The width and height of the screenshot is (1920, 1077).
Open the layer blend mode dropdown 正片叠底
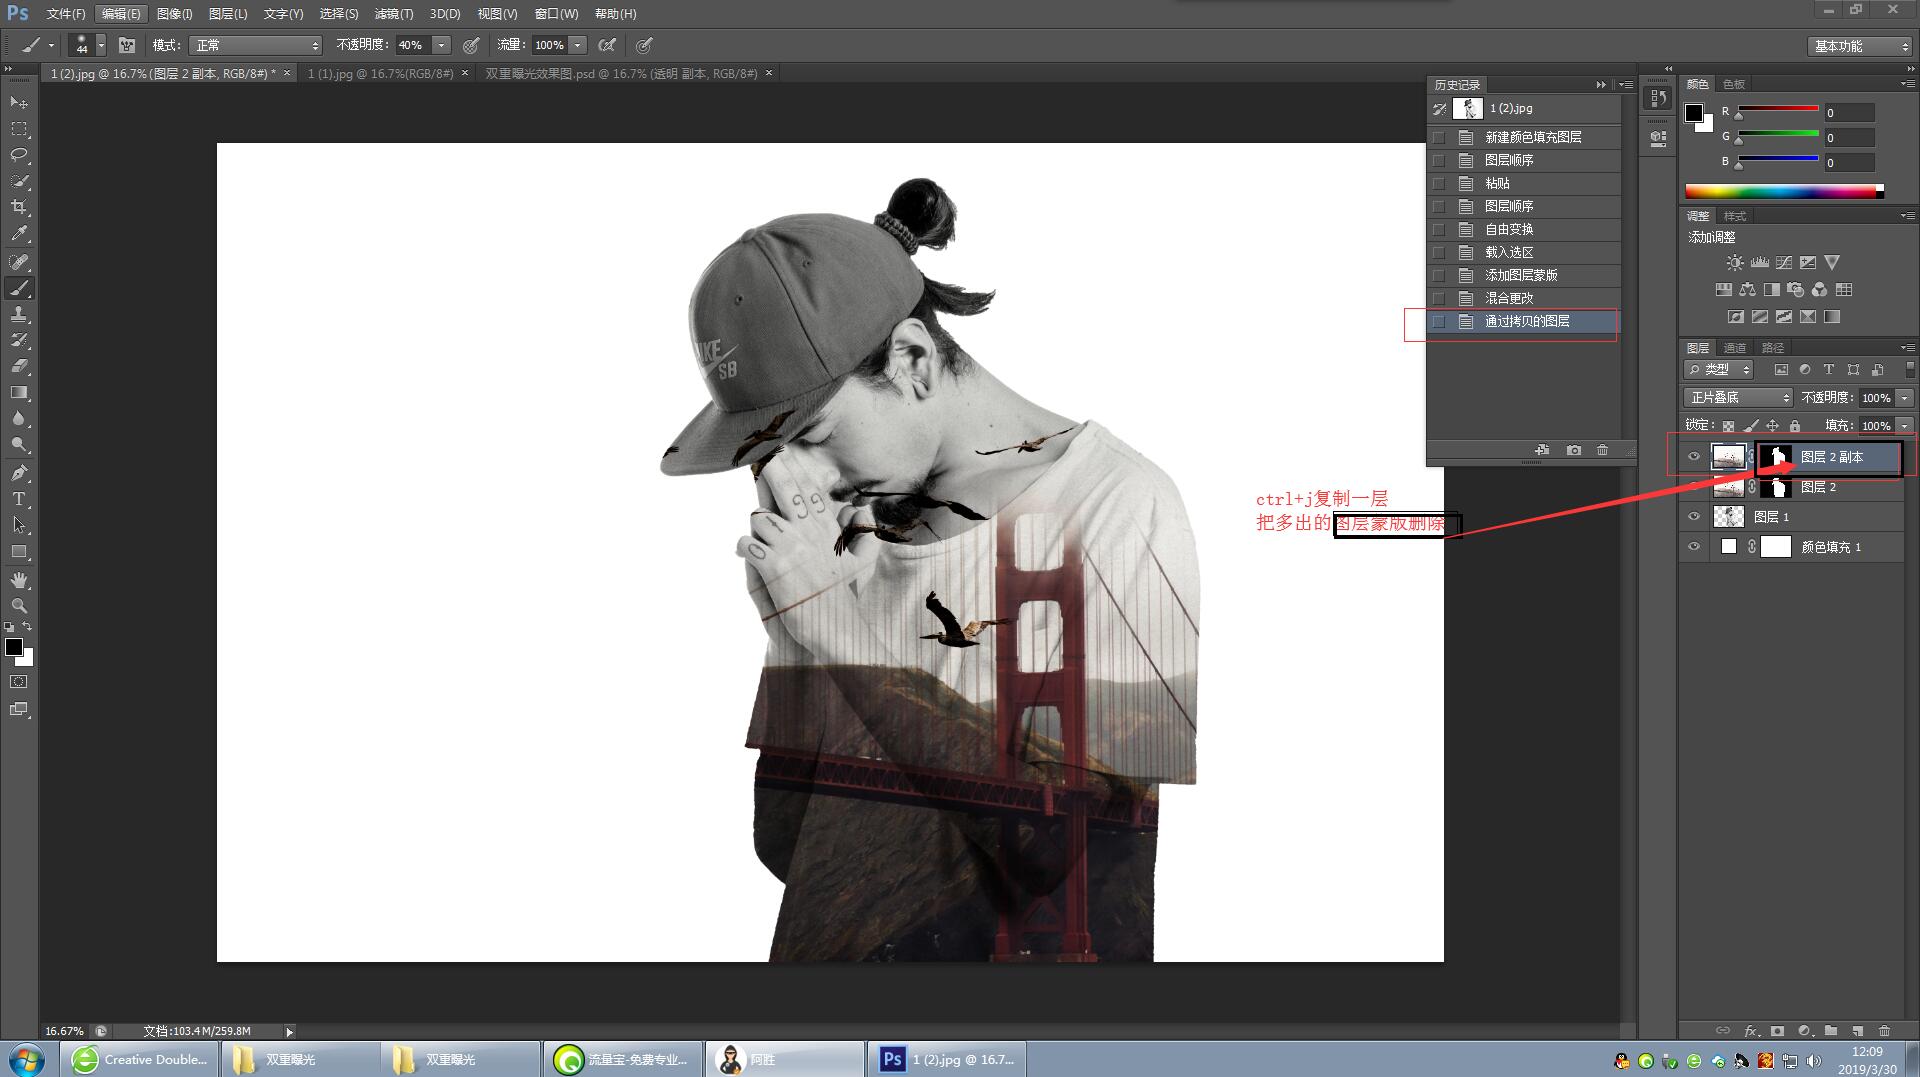coord(1739,398)
